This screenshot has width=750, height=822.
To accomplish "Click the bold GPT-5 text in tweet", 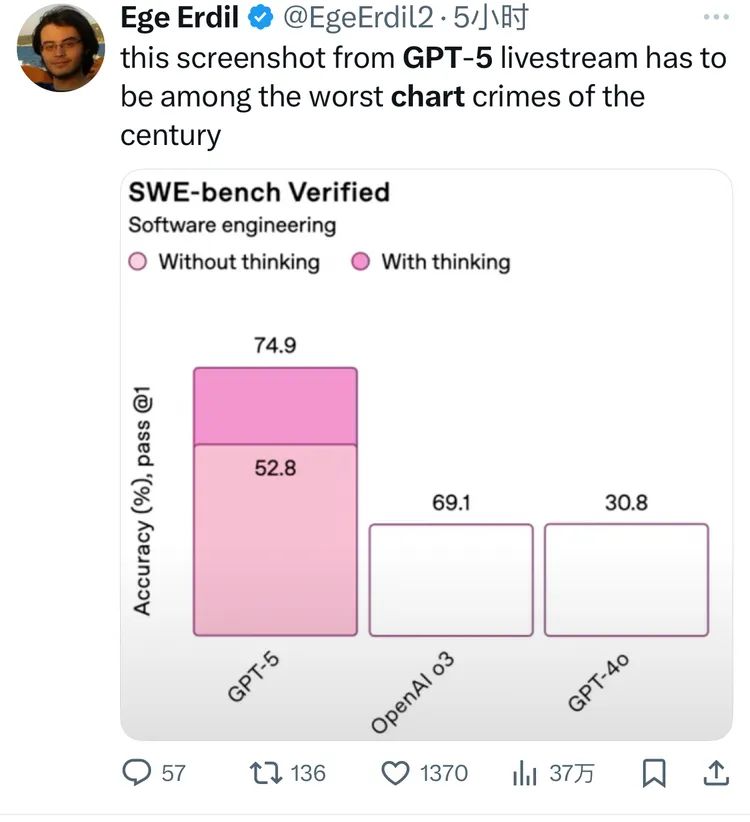I will (446, 58).
